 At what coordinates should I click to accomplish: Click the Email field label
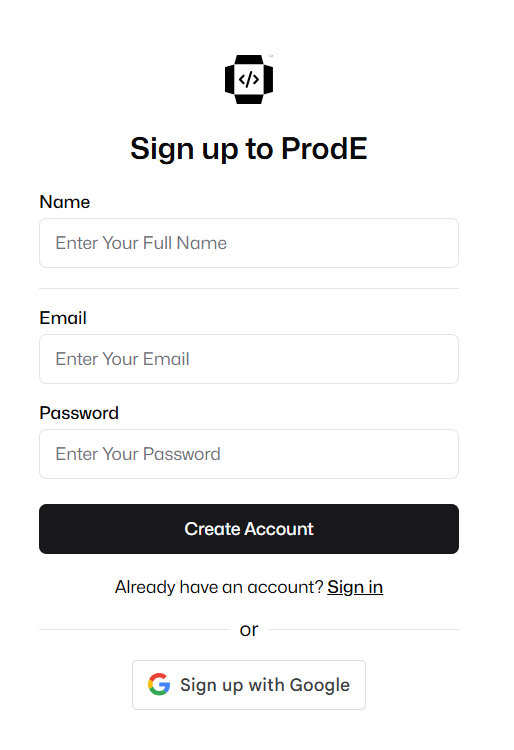point(63,318)
